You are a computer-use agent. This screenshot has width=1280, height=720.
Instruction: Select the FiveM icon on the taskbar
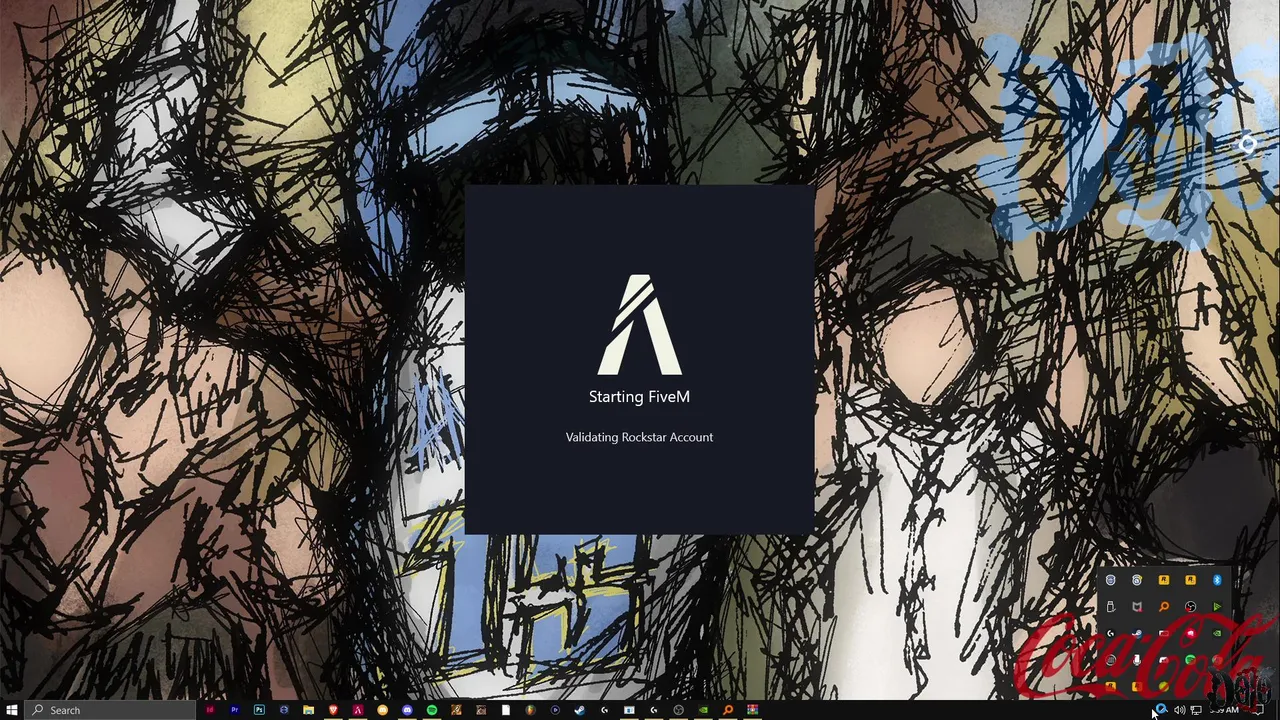click(358, 710)
